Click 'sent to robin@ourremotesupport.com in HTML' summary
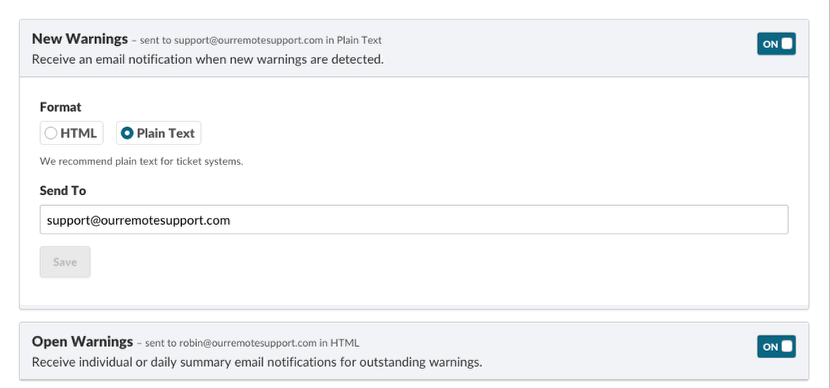The height and width of the screenshot is (388, 830). tap(252, 343)
